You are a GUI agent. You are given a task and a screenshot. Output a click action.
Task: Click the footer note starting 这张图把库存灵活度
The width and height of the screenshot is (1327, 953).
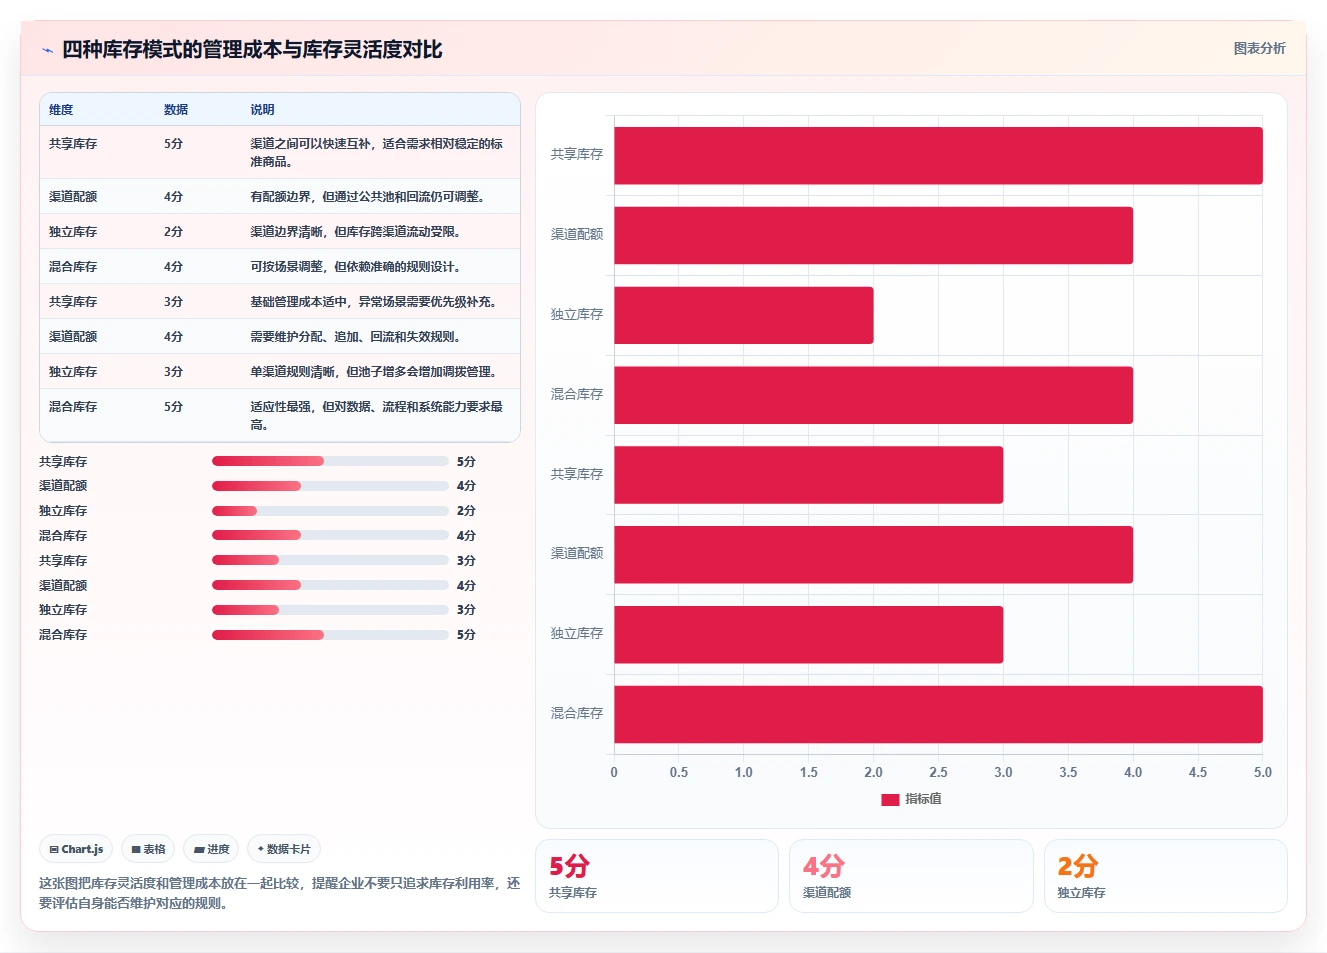pyautogui.click(x=280, y=893)
